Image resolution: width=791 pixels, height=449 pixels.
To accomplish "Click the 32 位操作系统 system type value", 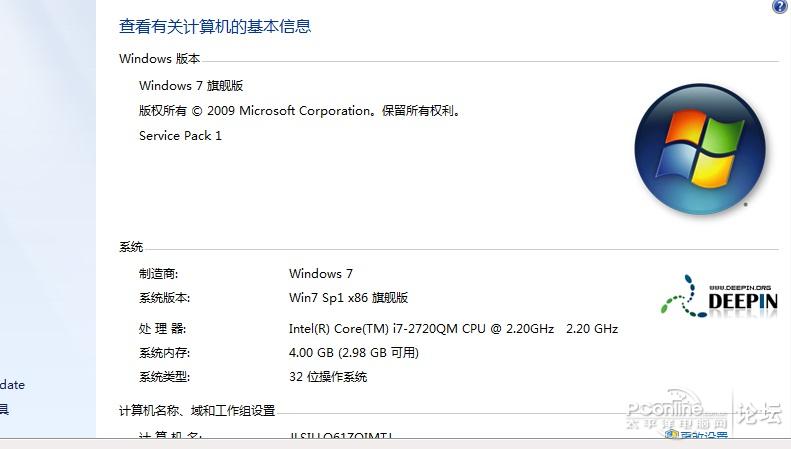I will (328, 377).
